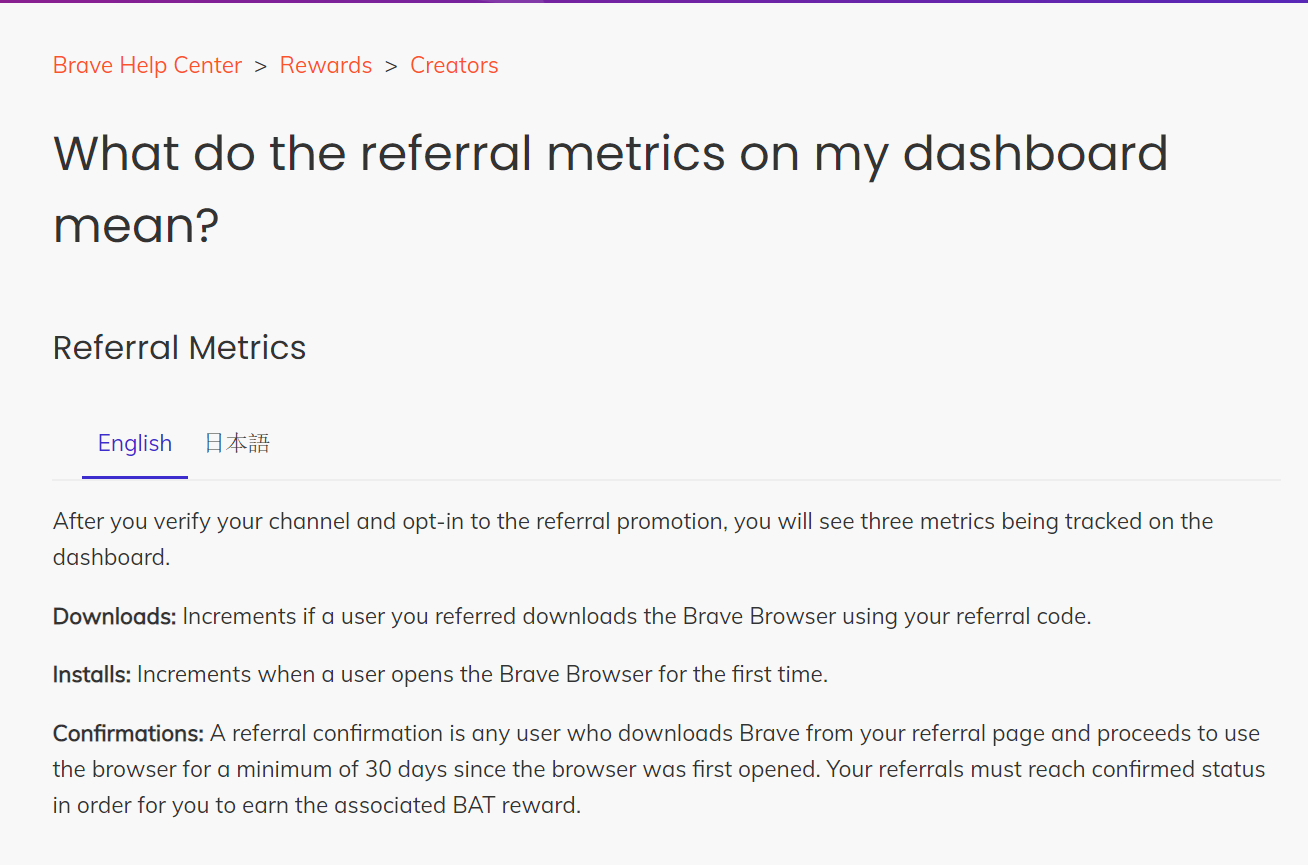Click the purple gradient bar at page top

(x=654, y=1)
